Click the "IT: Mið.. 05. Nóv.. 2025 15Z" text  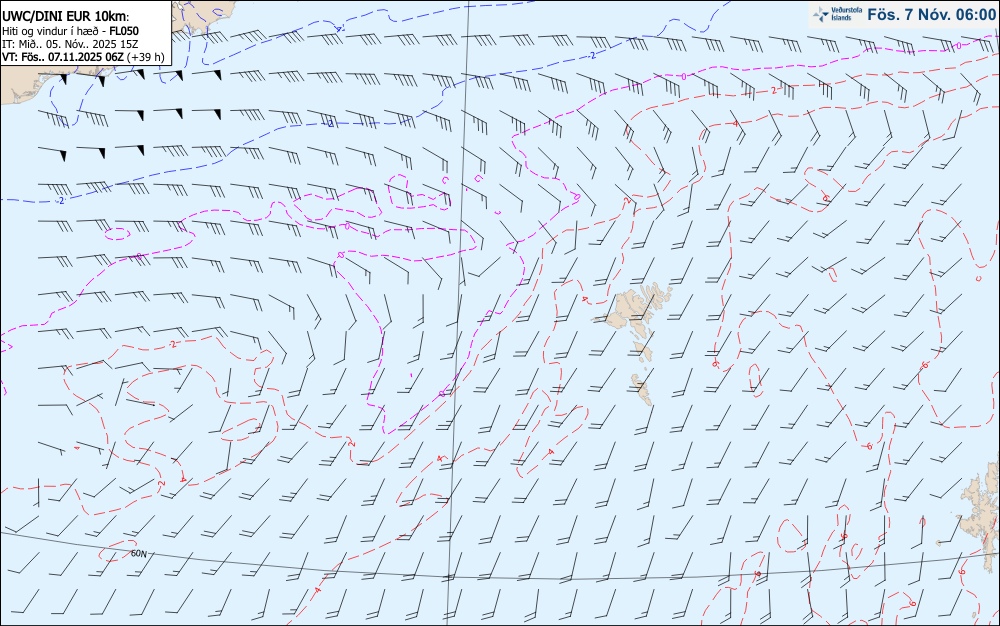tap(72, 44)
